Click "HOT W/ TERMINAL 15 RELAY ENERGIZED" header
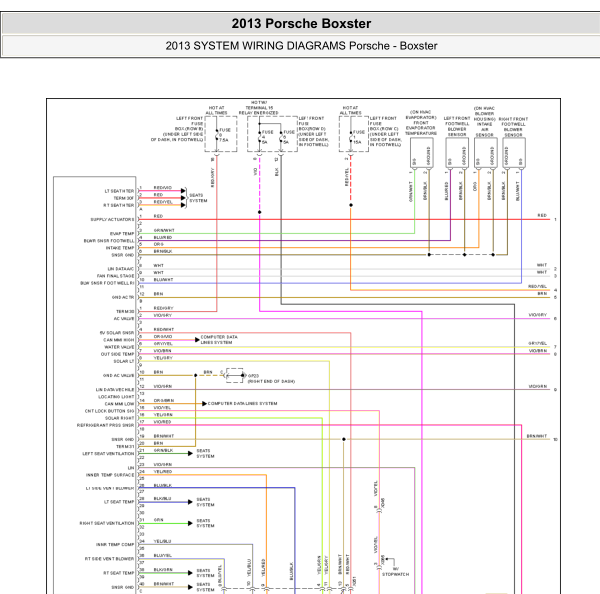This screenshot has height=594, width=600. [x=259, y=108]
